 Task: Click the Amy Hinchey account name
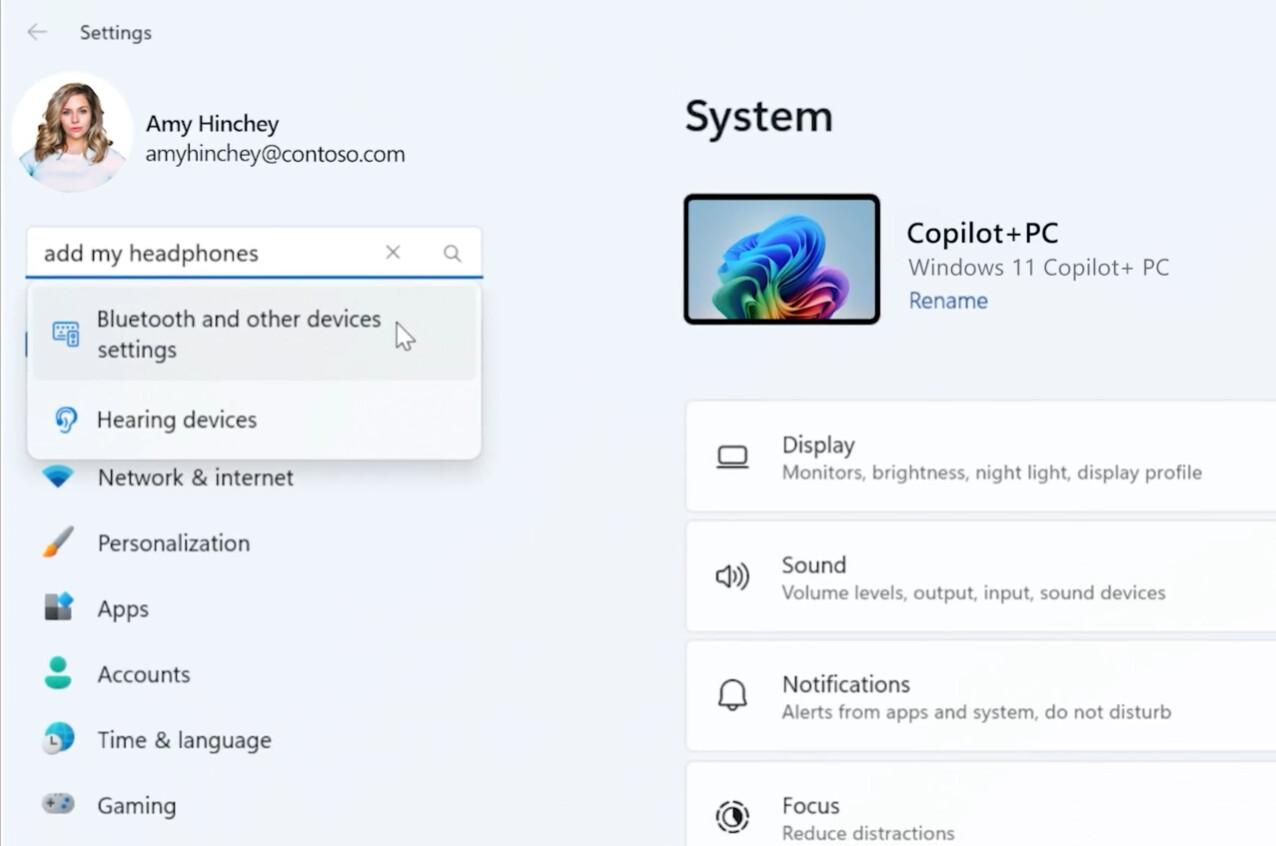pyautogui.click(x=212, y=124)
